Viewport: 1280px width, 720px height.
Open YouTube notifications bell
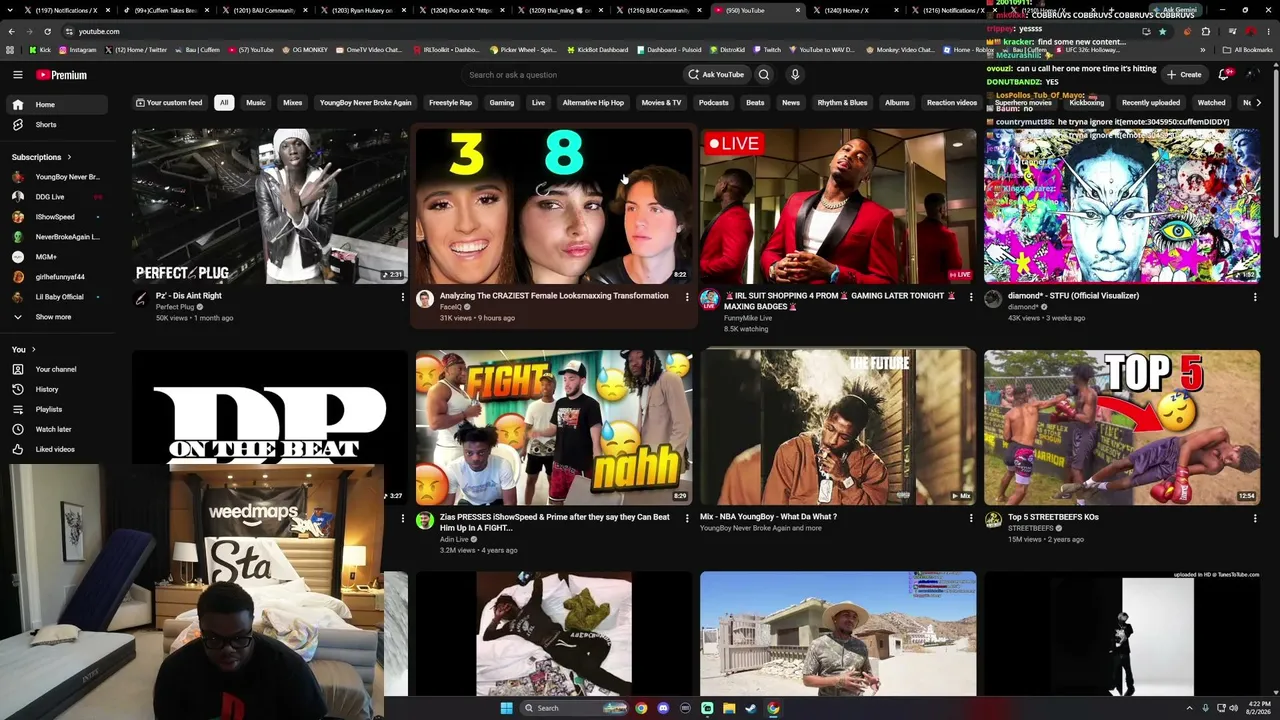coord(1224,75)
